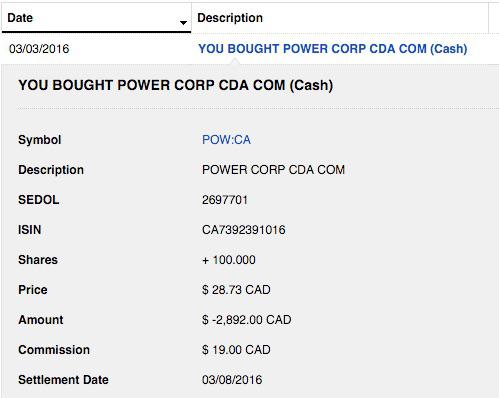499x398 pixels.
Task: Click the shares value + 100.000
Action: 229,260
